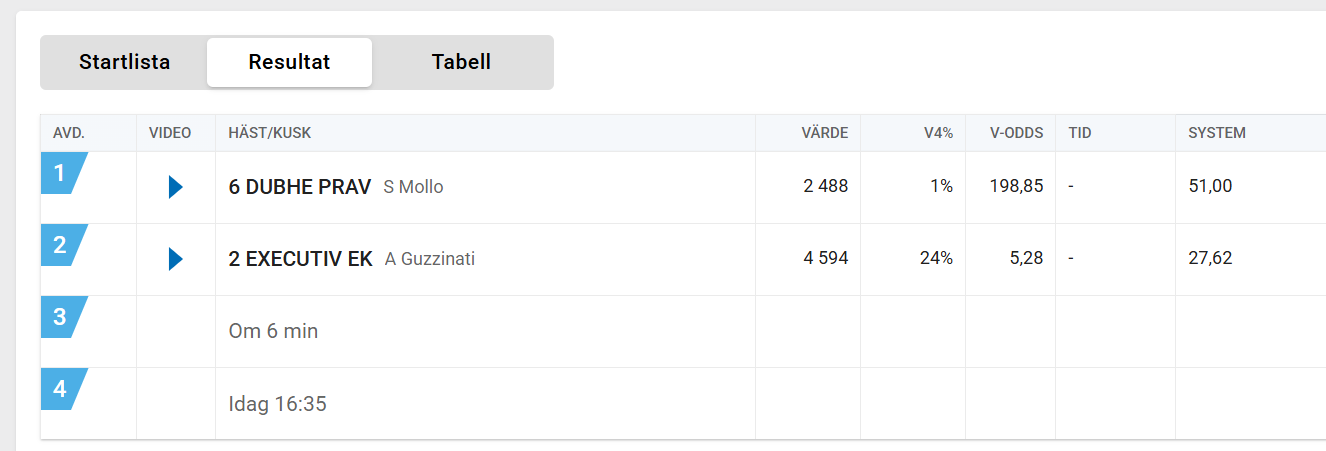Select the AVD. 4 leg badge

62,389
